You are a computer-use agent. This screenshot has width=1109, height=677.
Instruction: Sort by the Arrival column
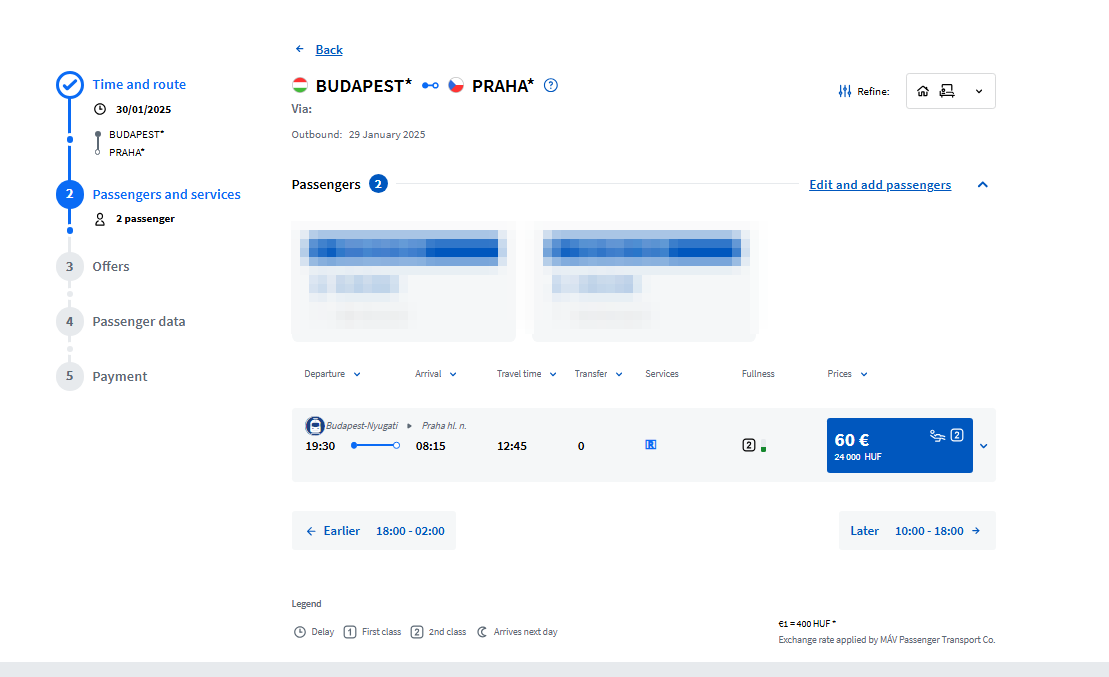pyautogui.click(x=436, y=374)
